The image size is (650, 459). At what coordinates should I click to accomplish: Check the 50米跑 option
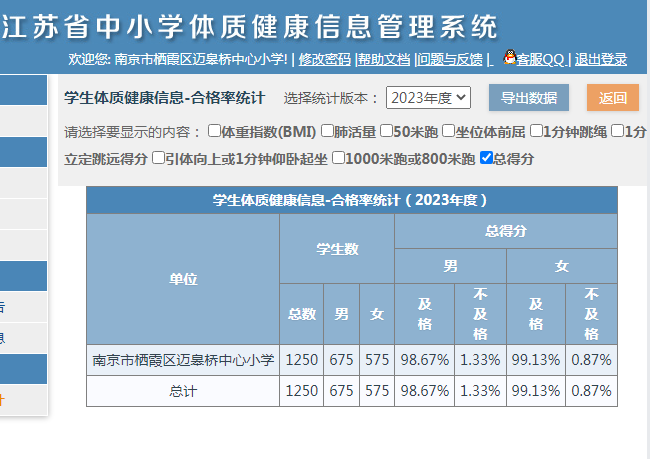point(386,131)
